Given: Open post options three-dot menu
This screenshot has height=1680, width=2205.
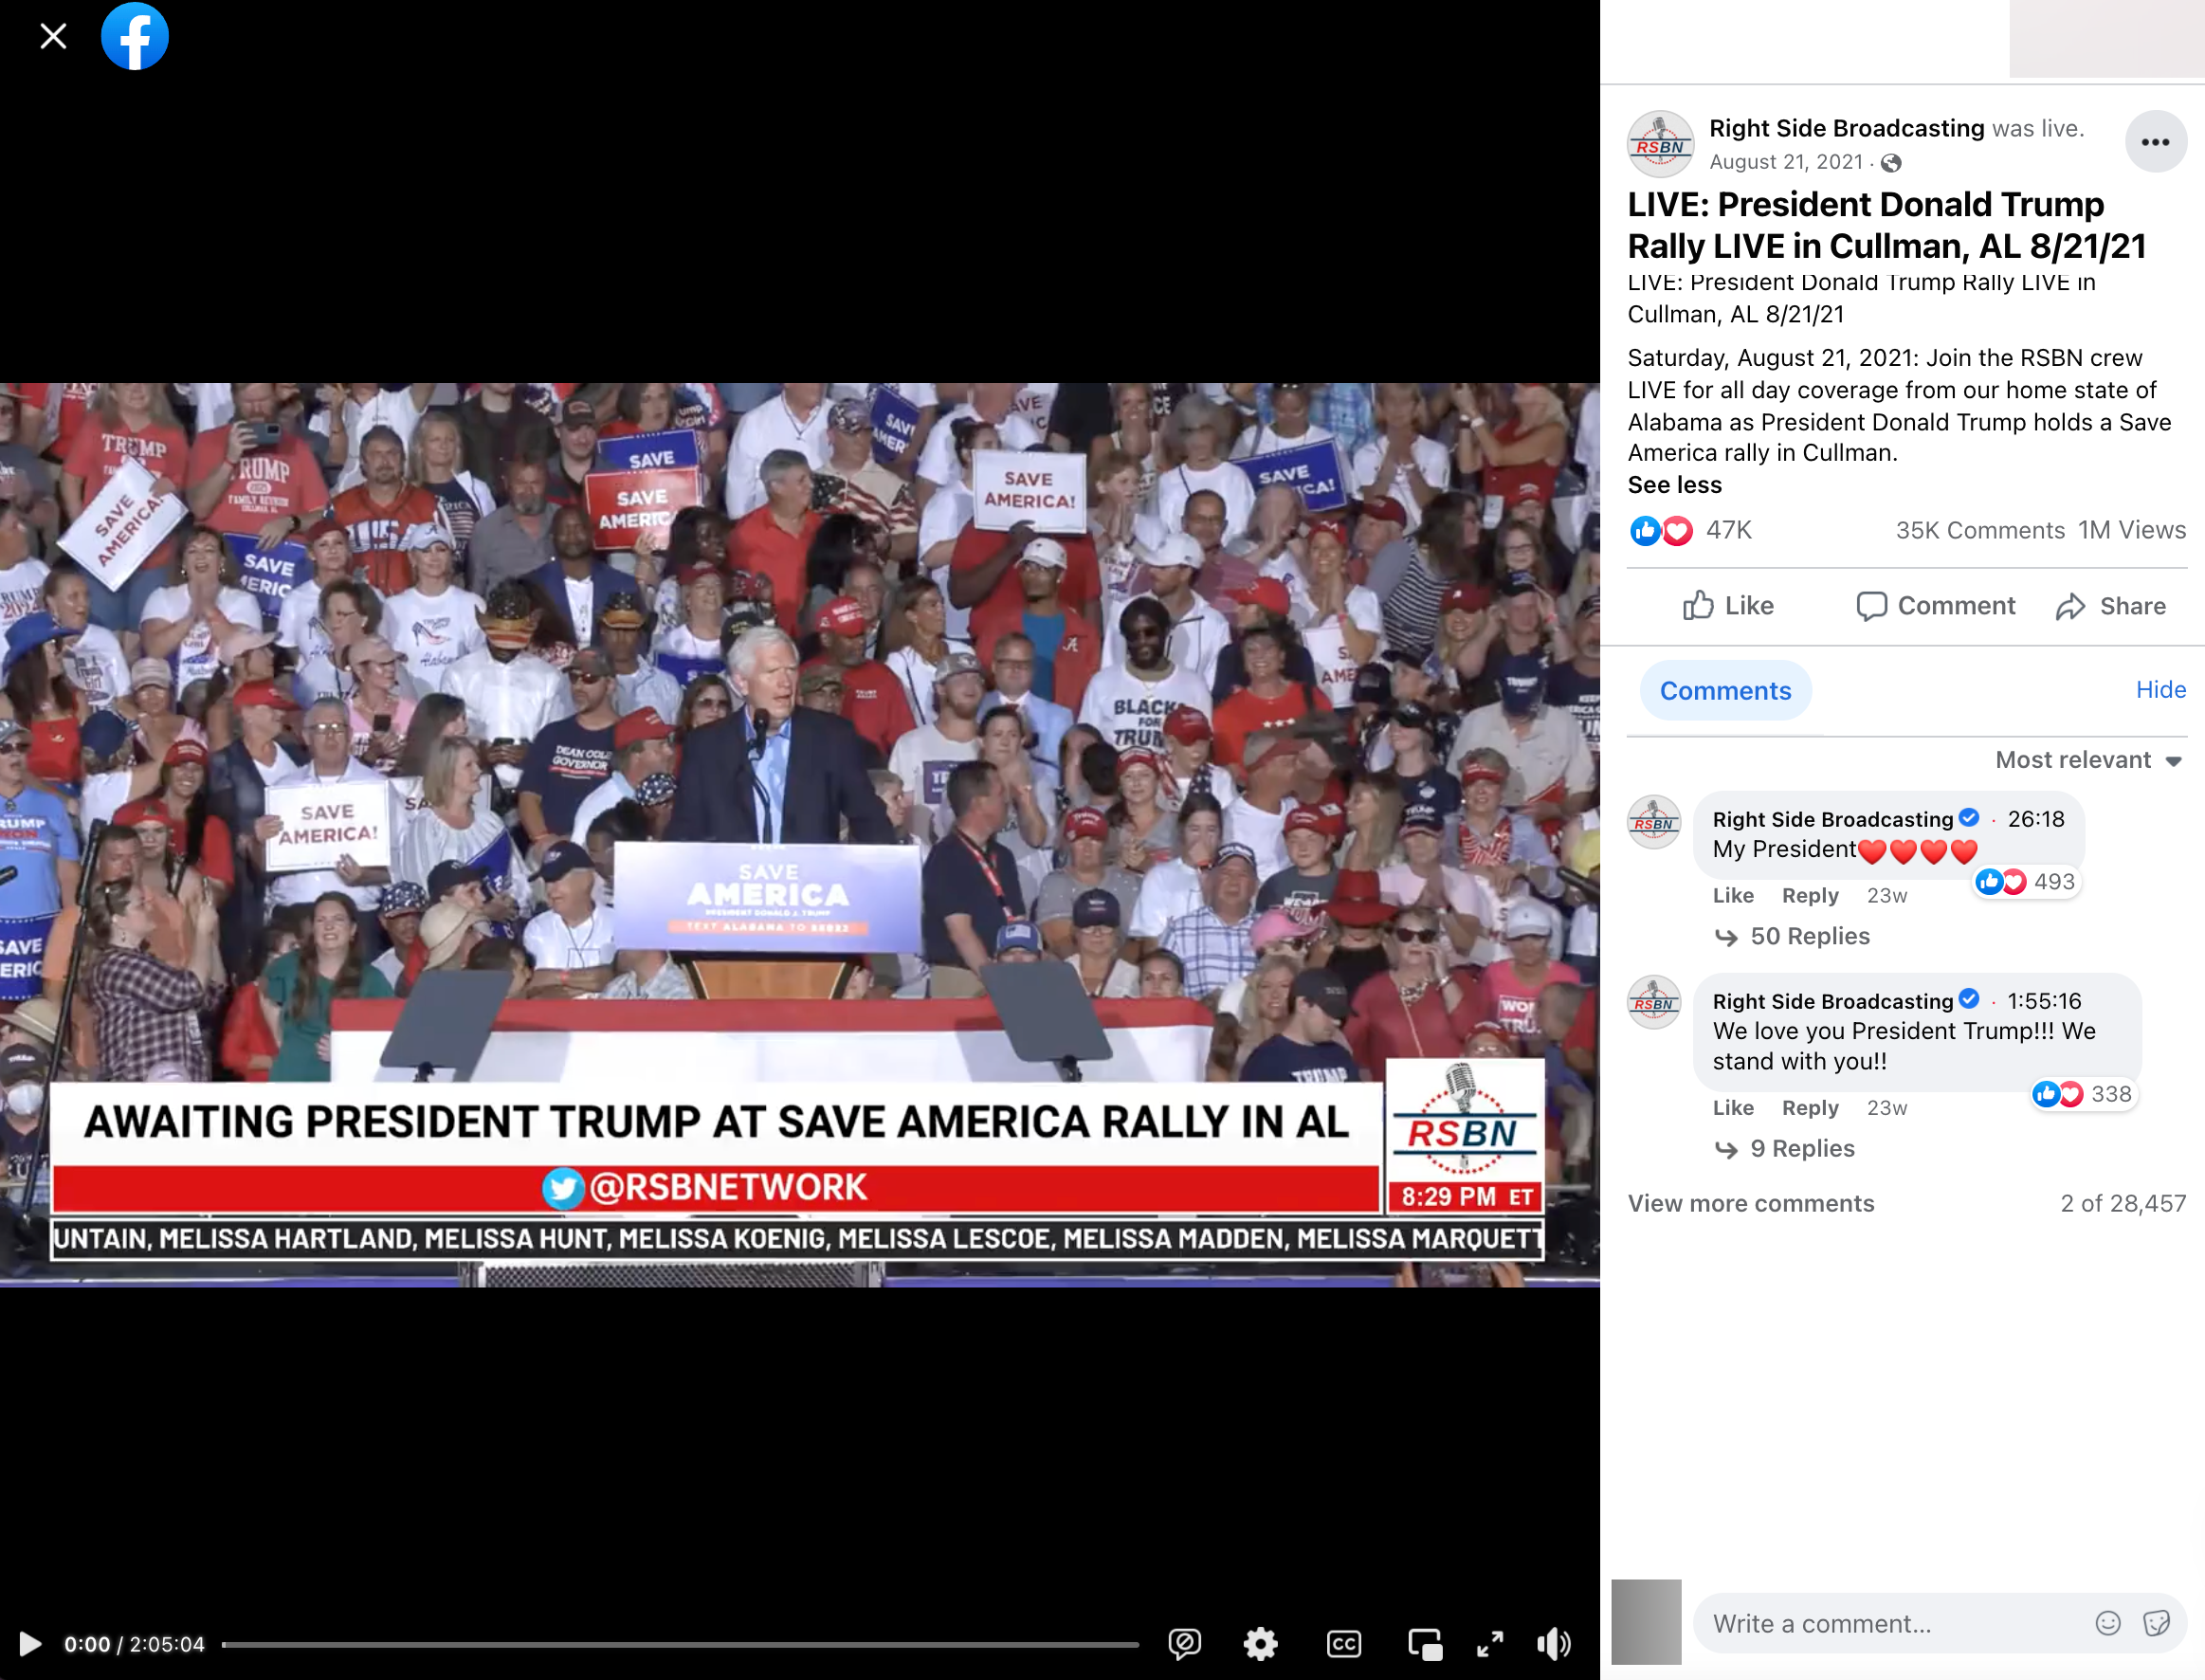Looking at the screenshot, I should (x=2155, y=142).
